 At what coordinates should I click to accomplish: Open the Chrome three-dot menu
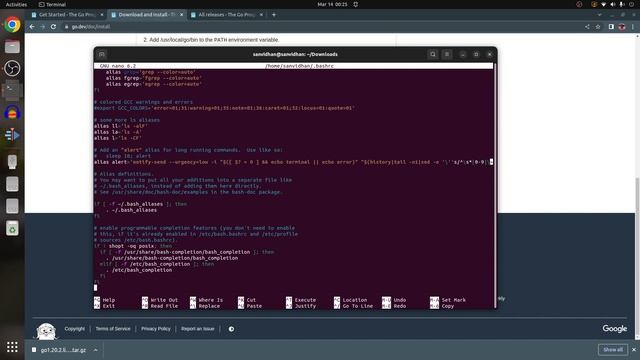[633, 27]
